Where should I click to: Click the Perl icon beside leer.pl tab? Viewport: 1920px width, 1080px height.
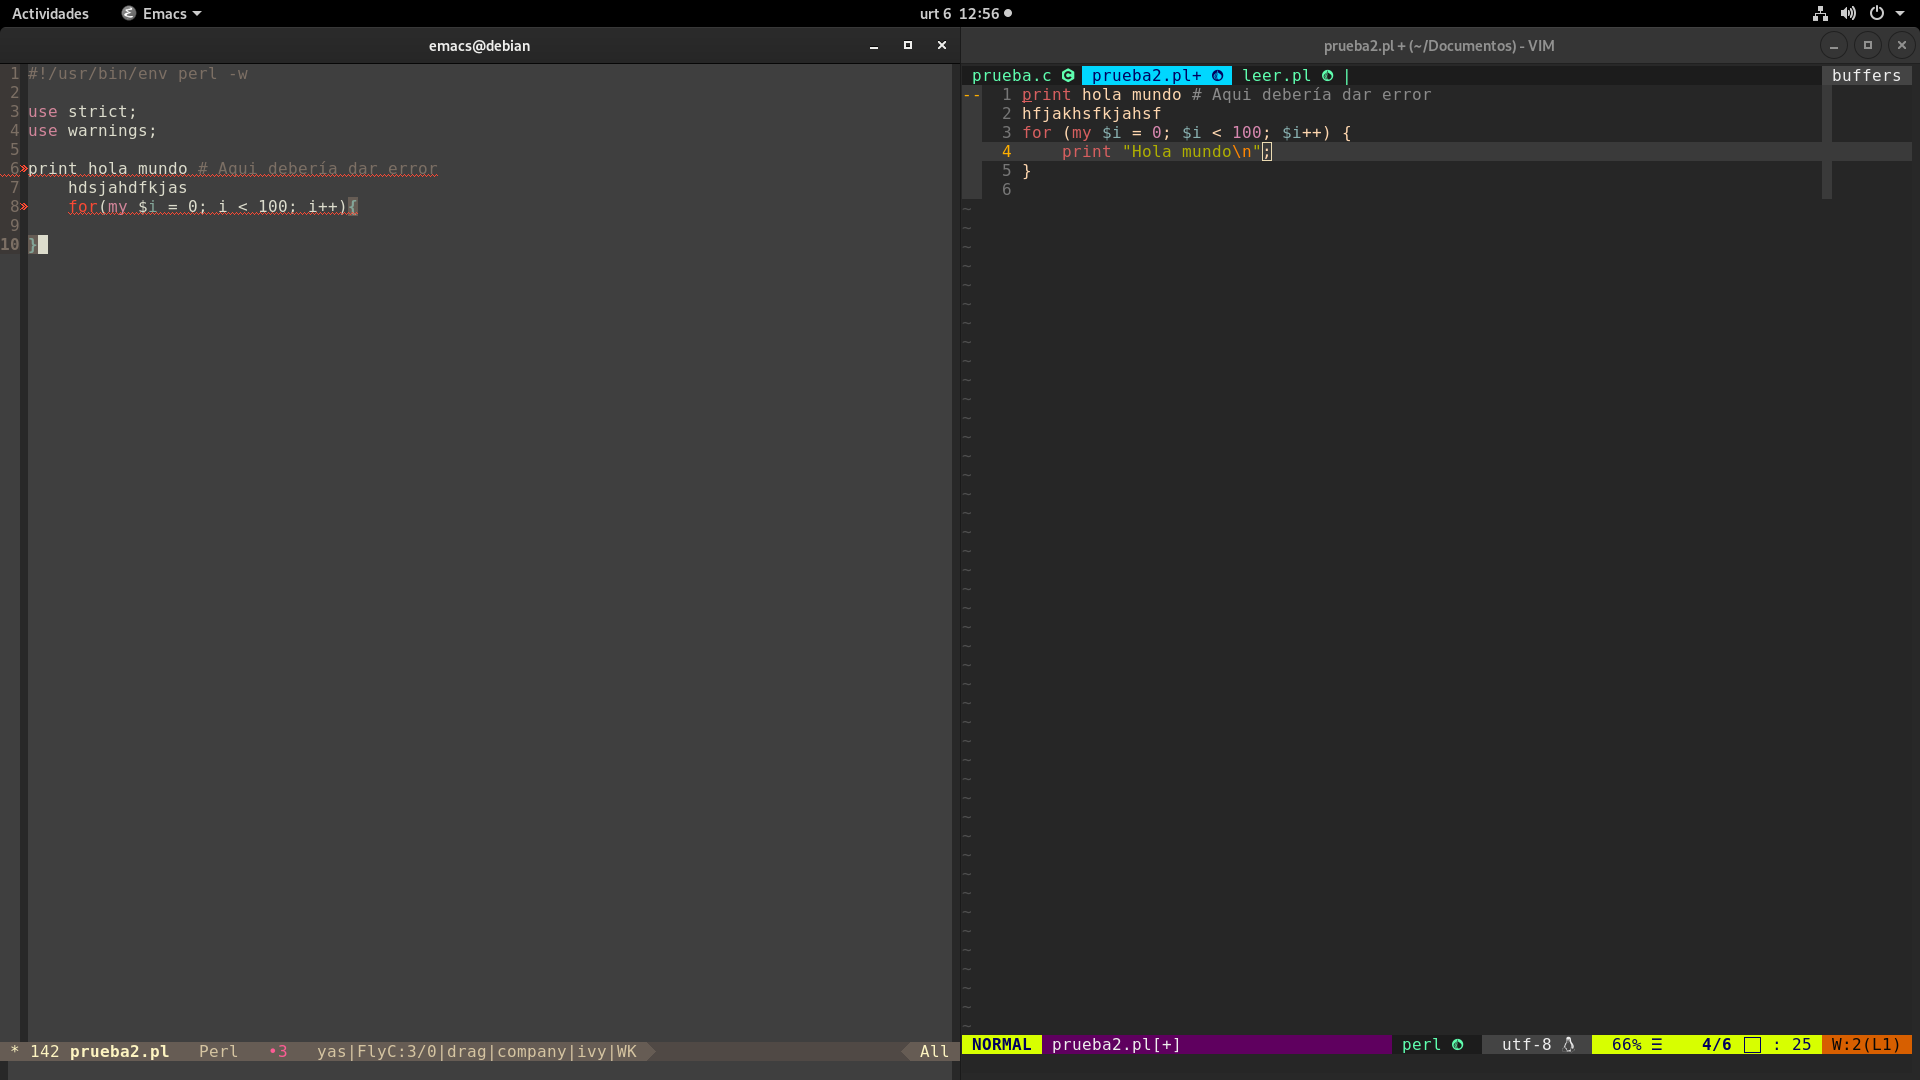pos(1327,75)
